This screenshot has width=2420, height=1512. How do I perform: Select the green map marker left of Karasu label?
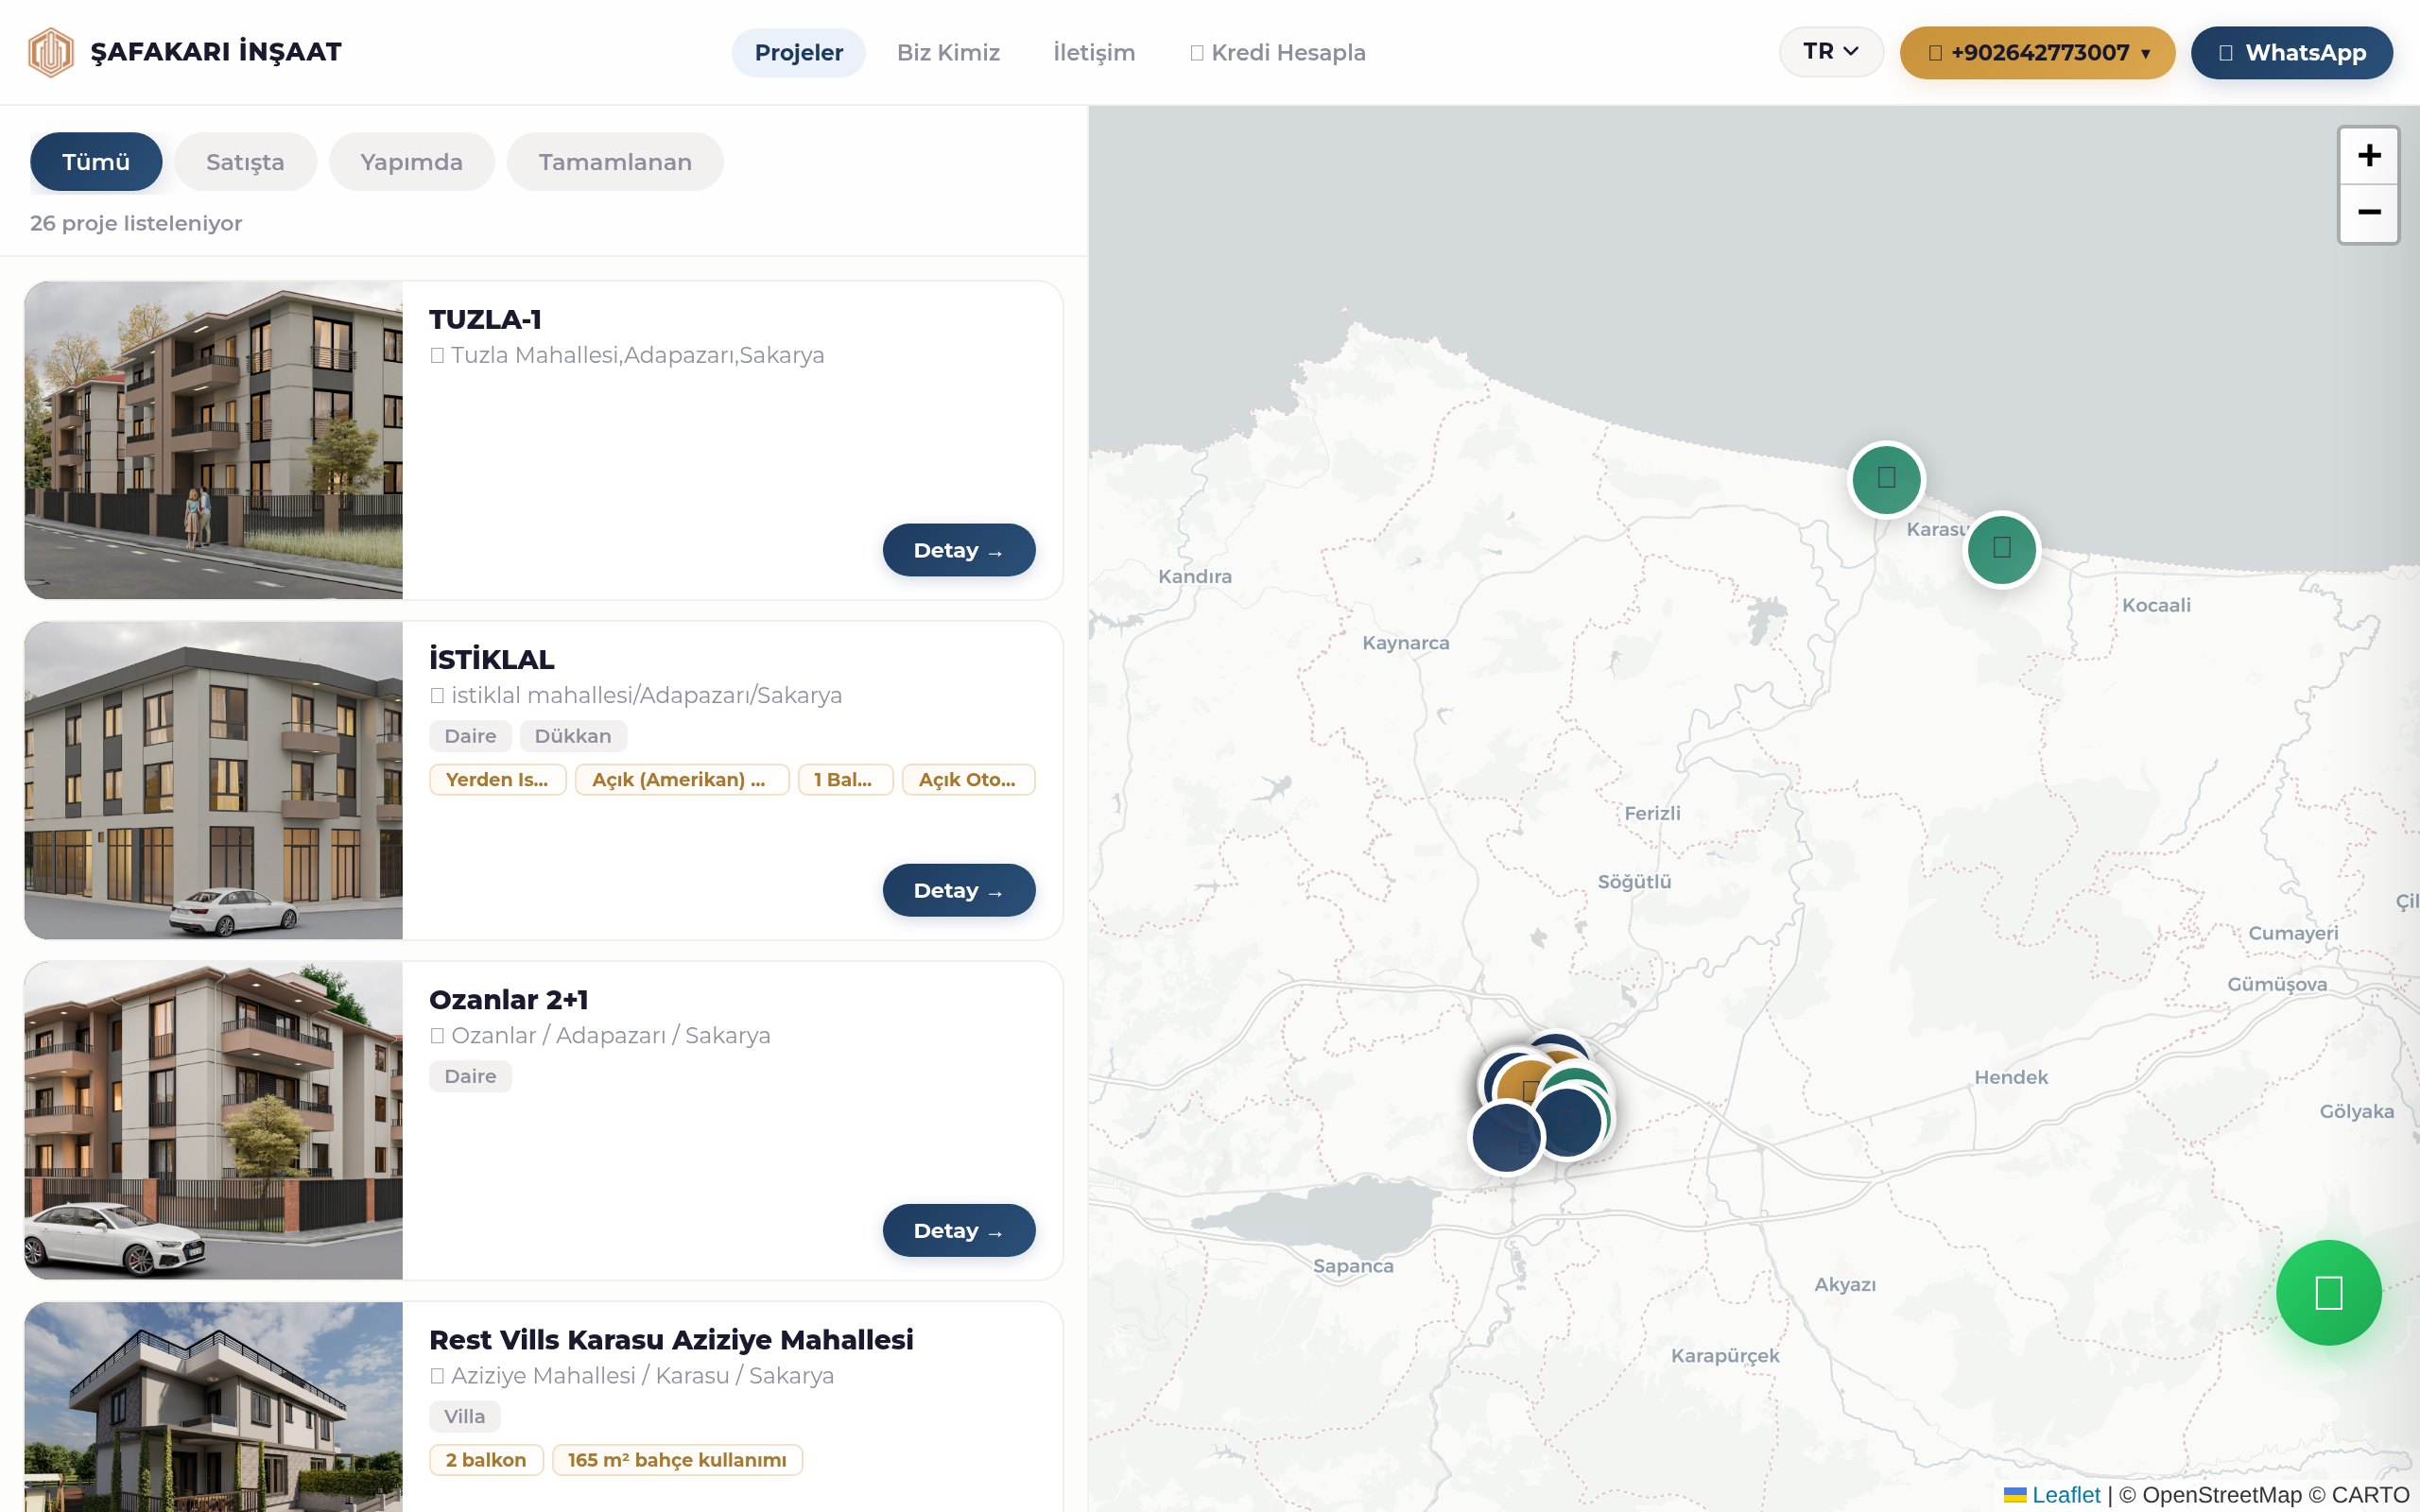1886,479
